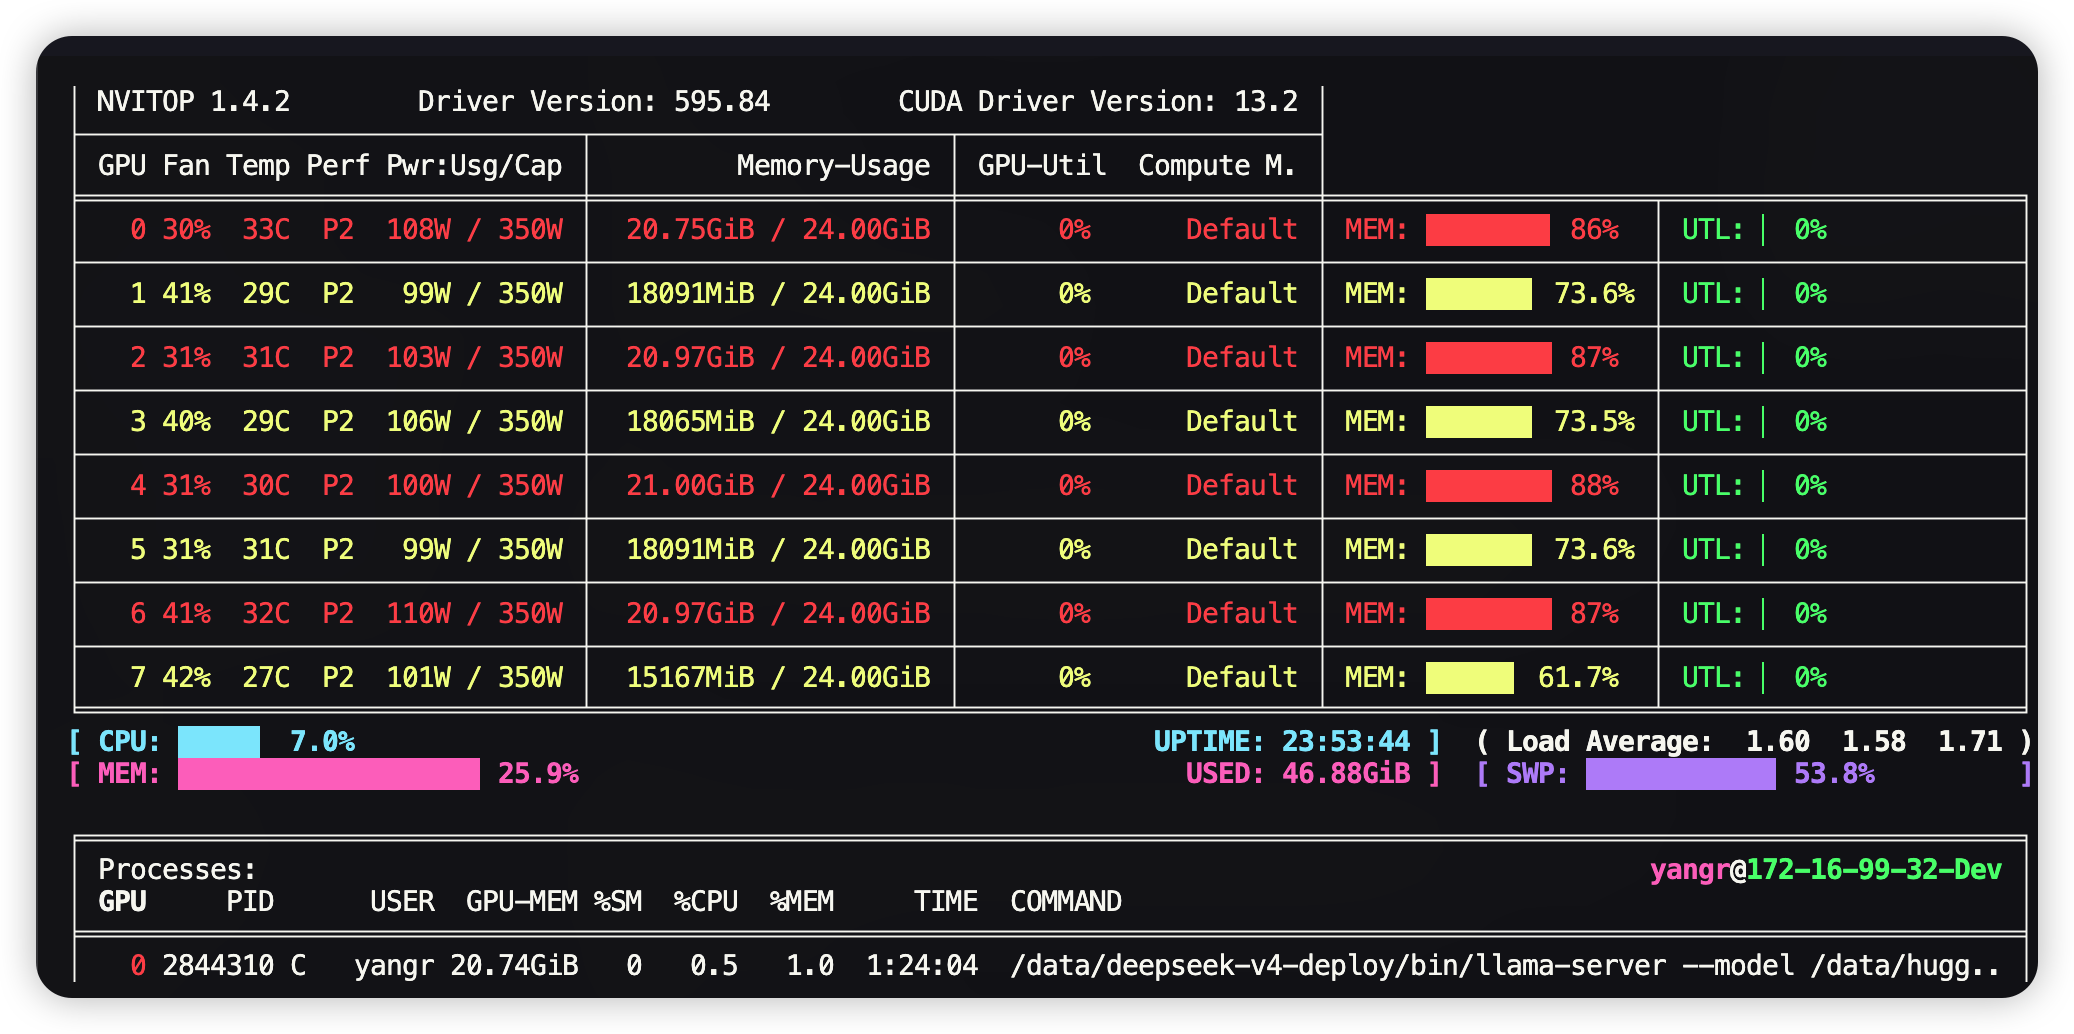Click the "Default" compute mode in GPU 5's row
This screenshot has height=1034, width=2074.
pos(1241,549)
